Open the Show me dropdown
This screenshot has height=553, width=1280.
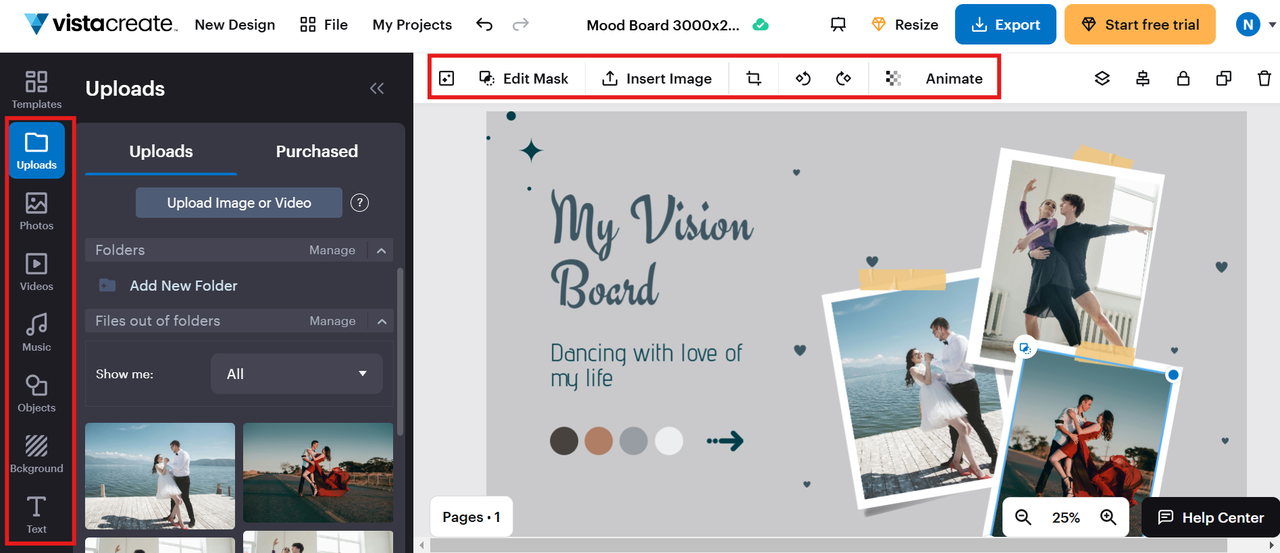(x=296, y=374)
